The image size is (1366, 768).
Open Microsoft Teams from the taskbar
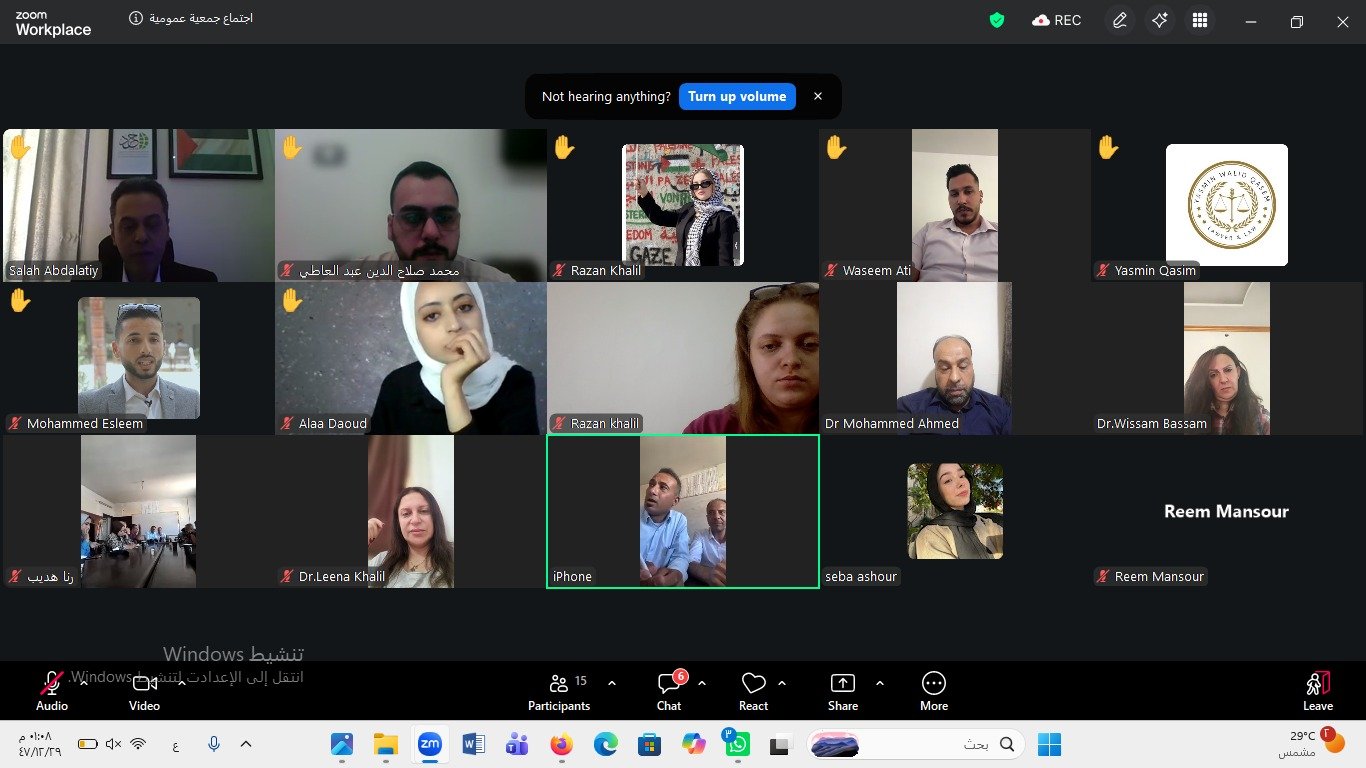[518, 744]
